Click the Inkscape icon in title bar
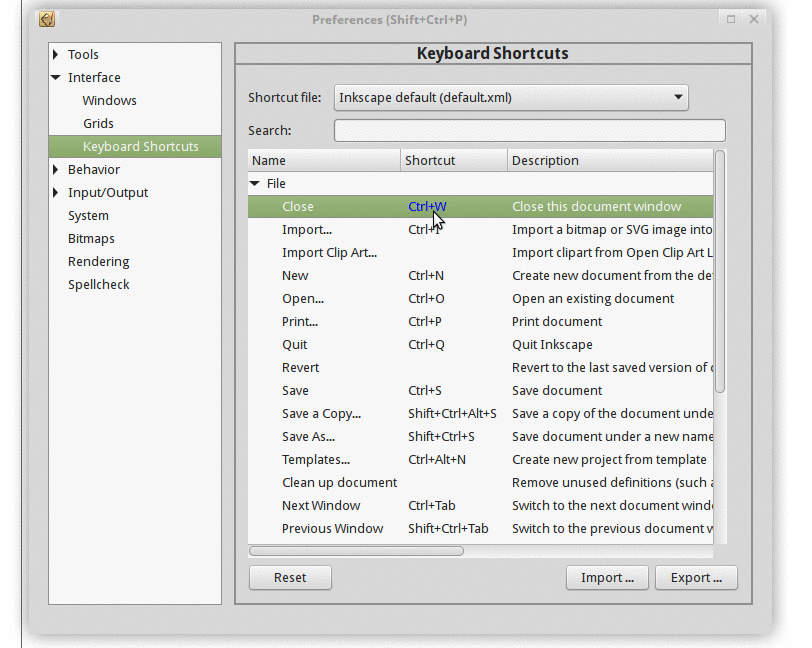This screenshot has height=648, width=812. pos(47,19)
